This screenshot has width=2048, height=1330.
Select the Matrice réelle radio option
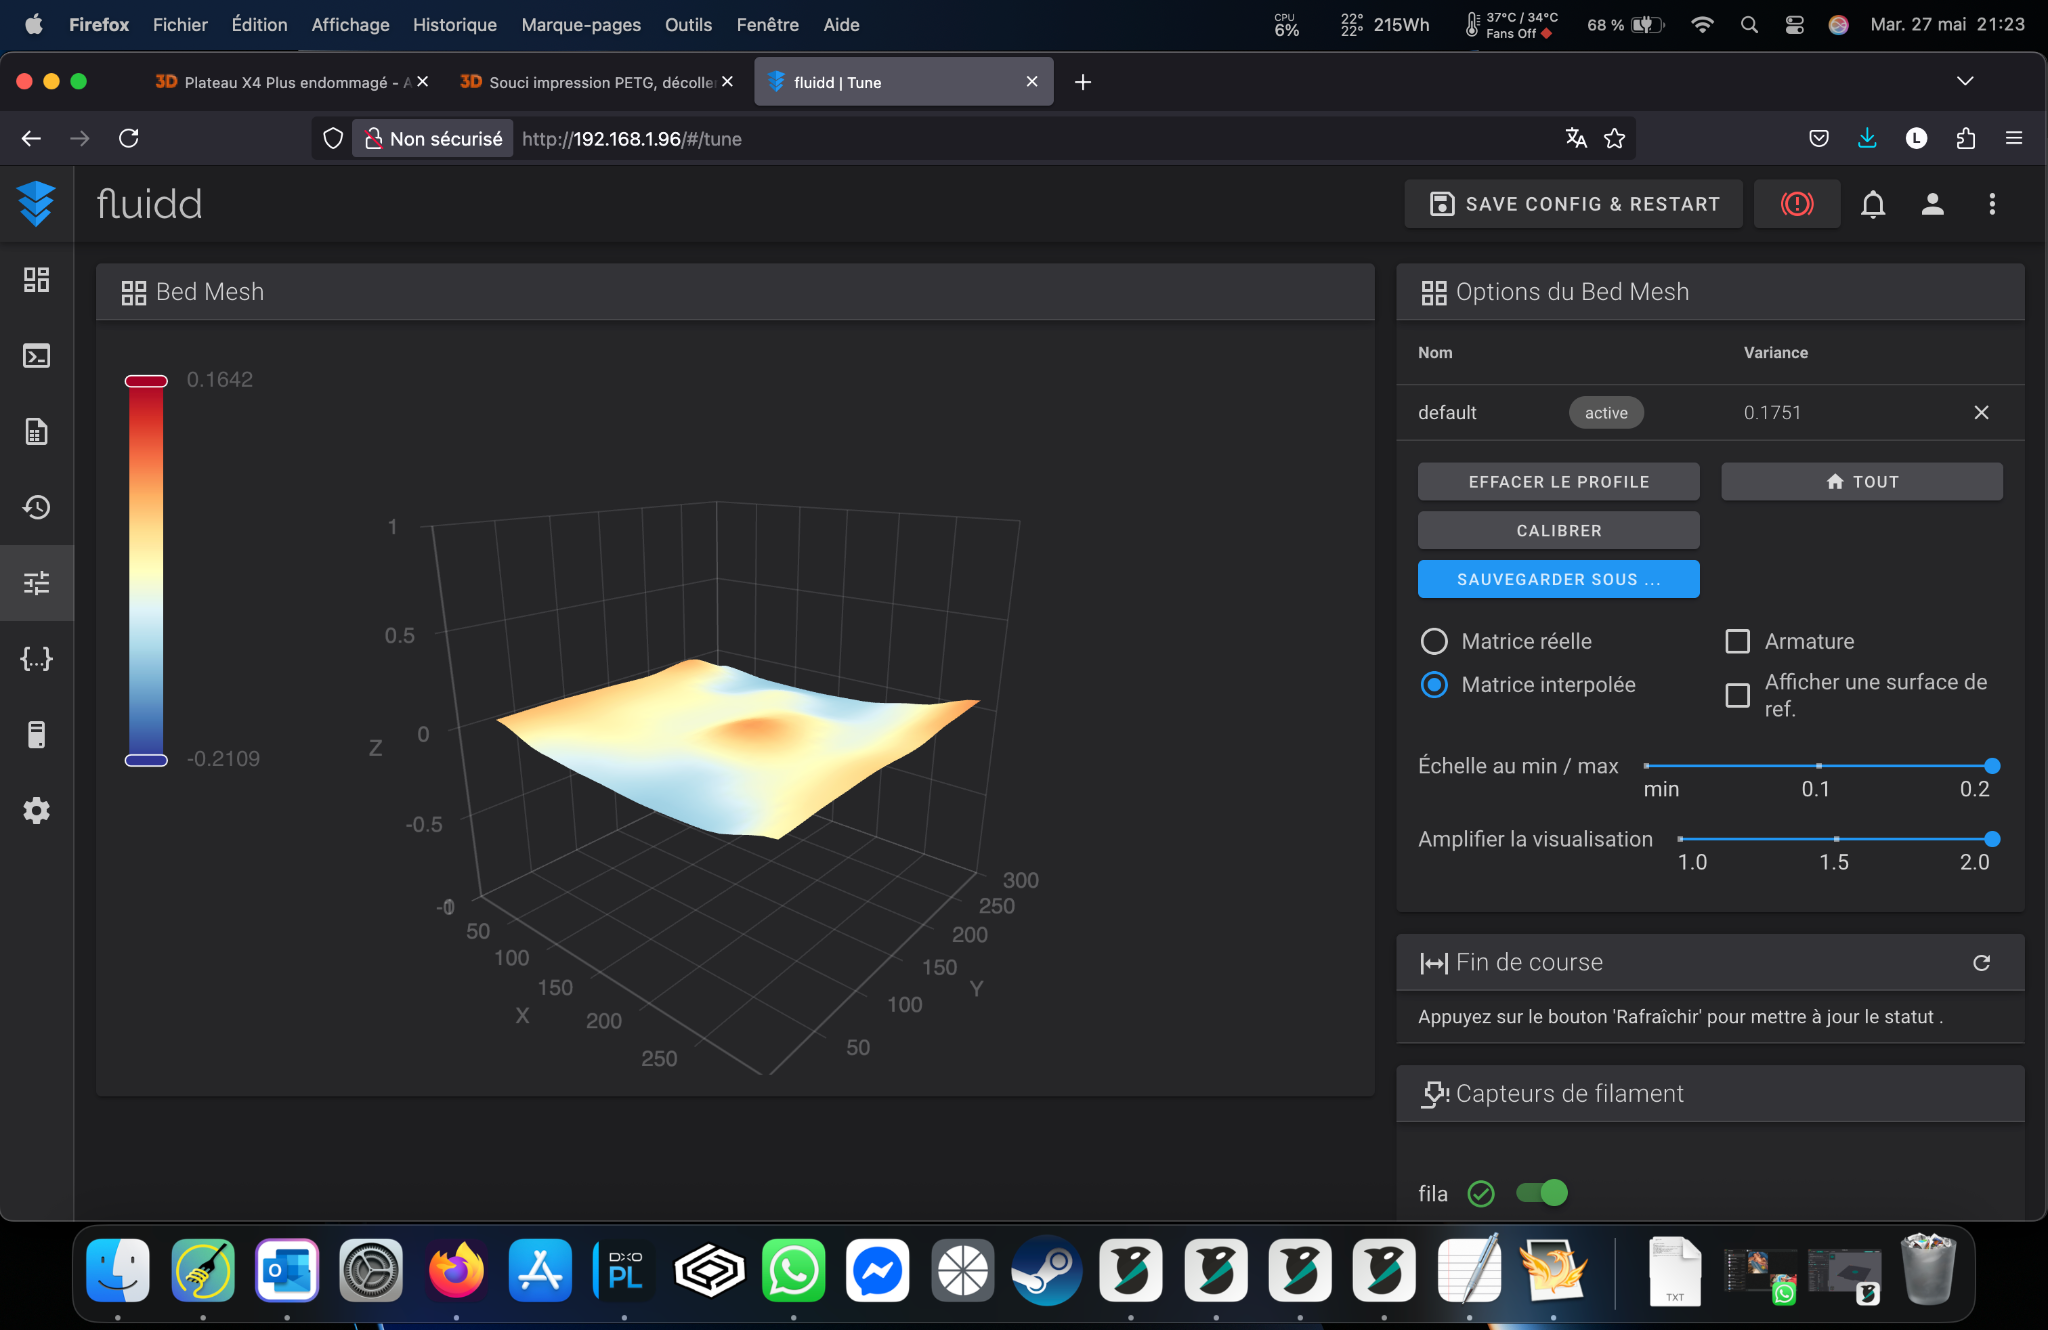coord(1434,641)
